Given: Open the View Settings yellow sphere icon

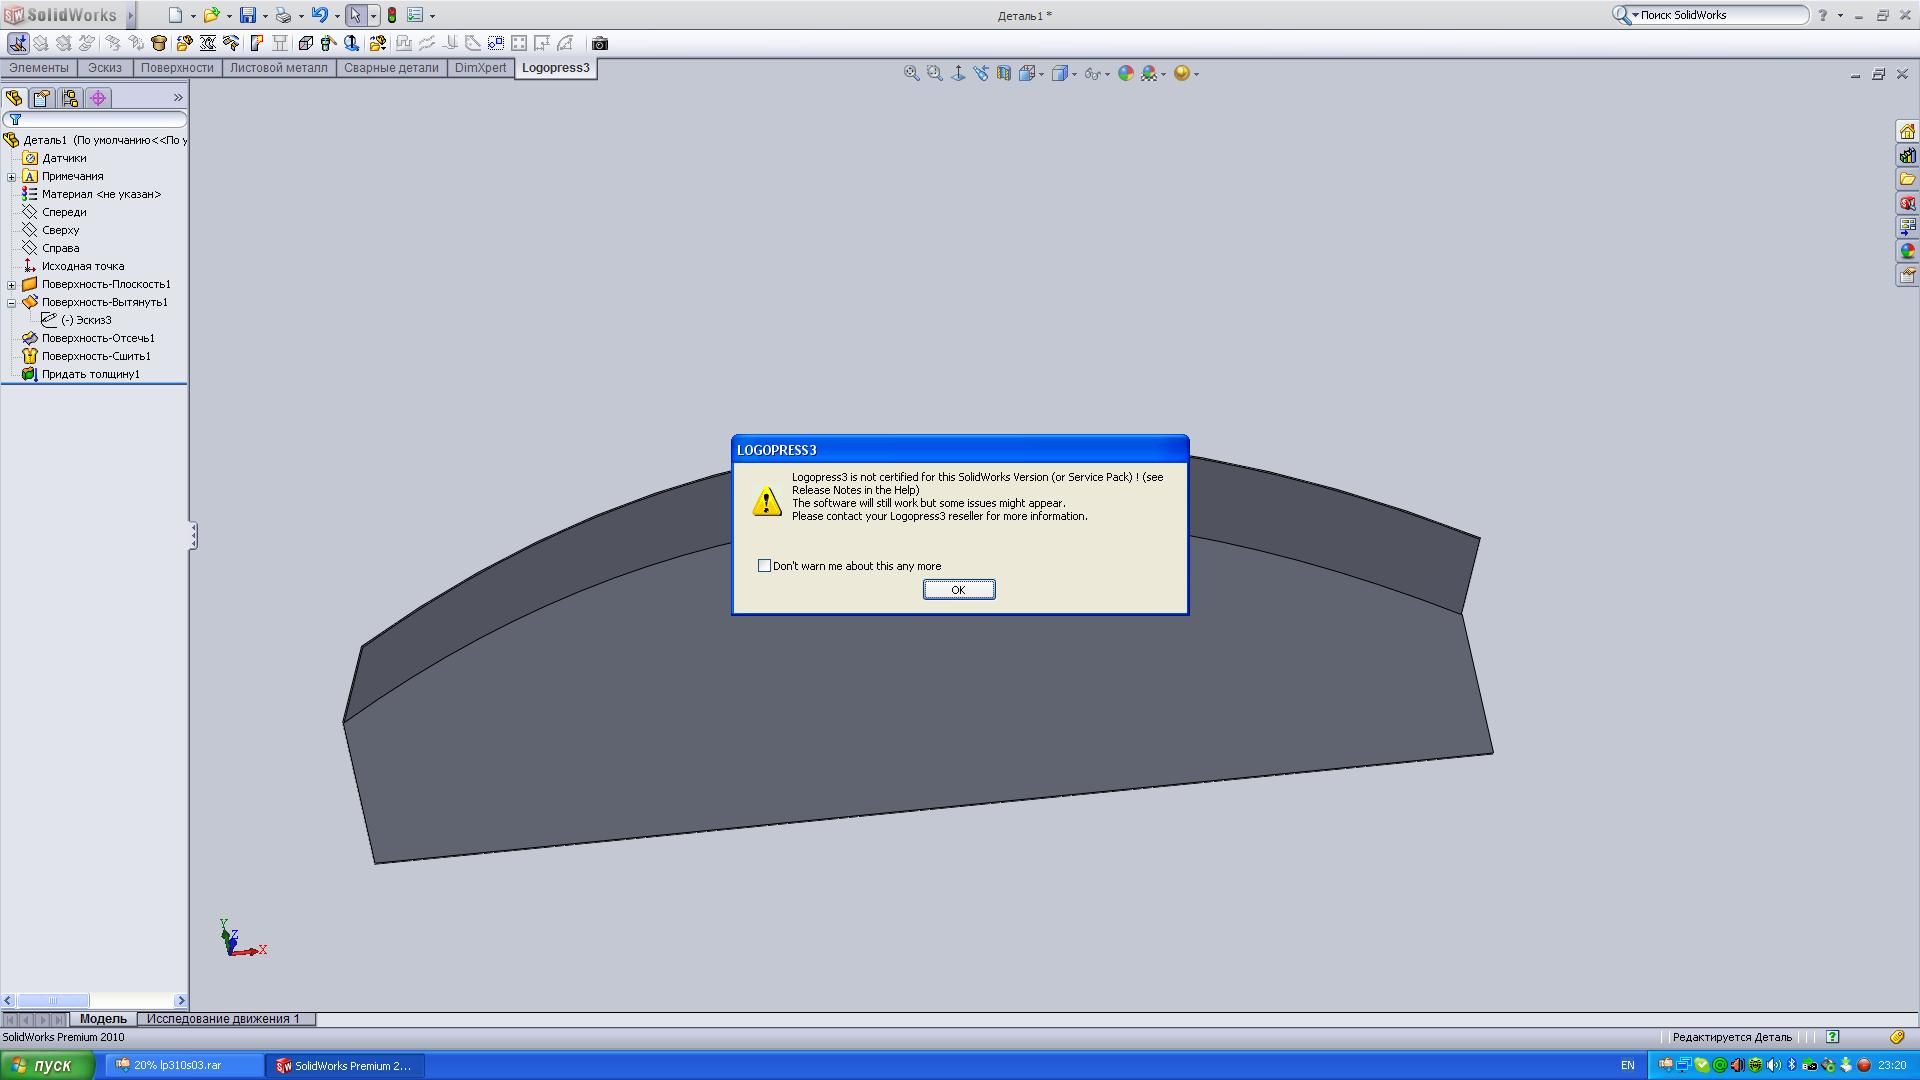Looking at the screenshot, I should coord(1184,73).
